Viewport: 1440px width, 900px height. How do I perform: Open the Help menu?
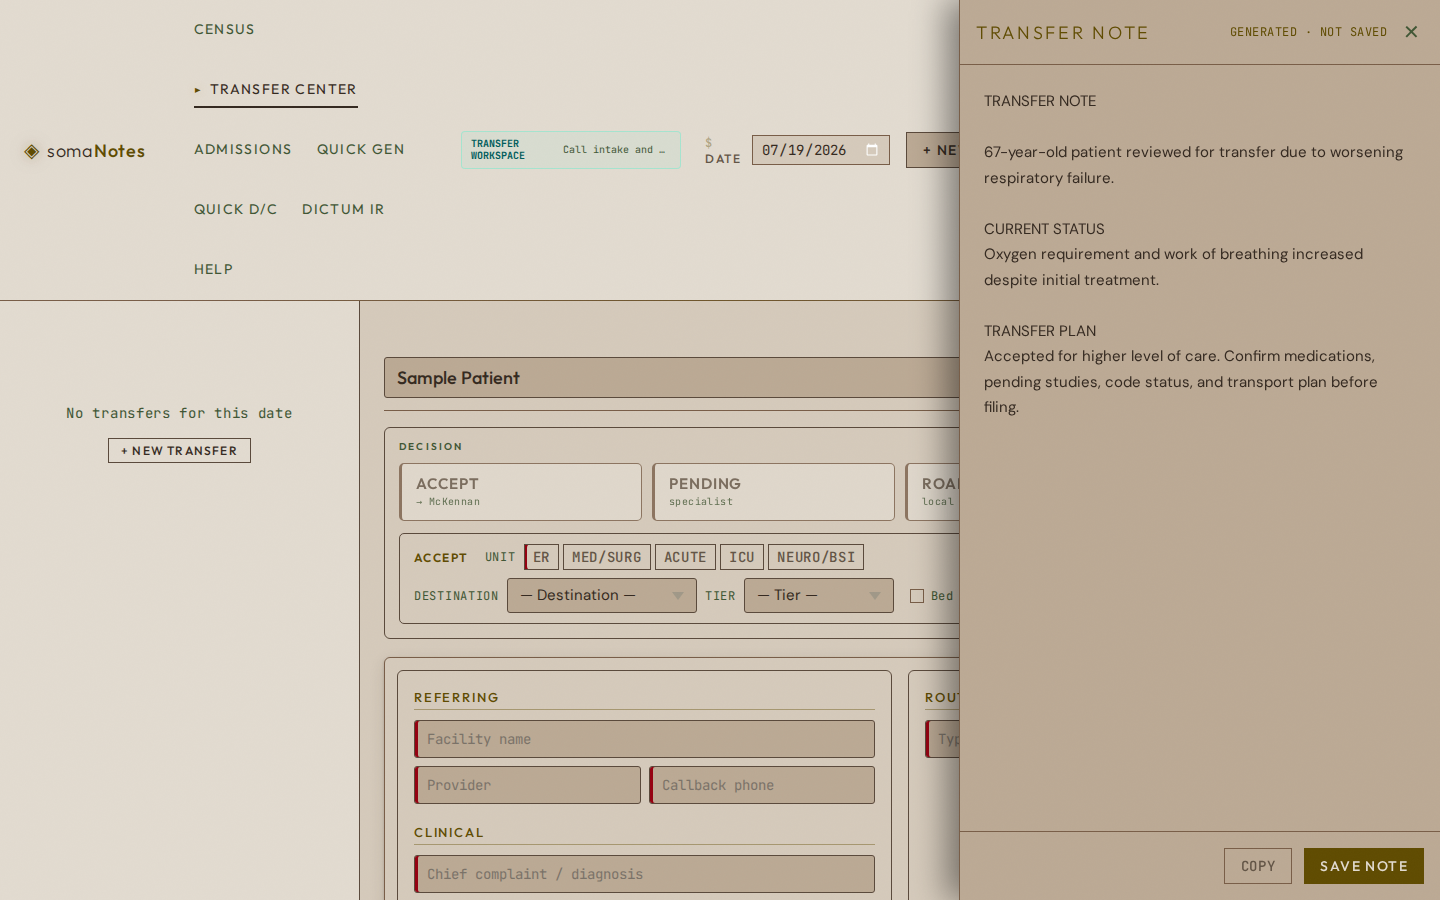[213, 269]
